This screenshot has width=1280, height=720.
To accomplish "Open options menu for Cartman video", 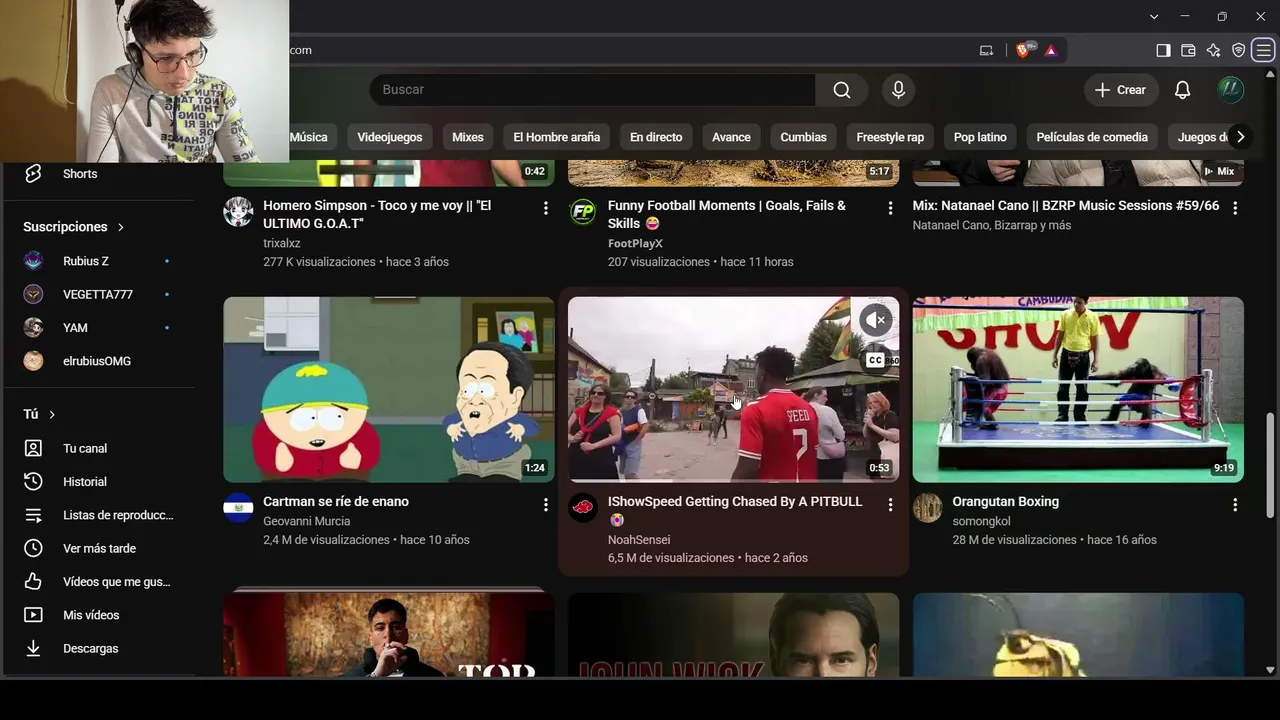I will point(545,505).
